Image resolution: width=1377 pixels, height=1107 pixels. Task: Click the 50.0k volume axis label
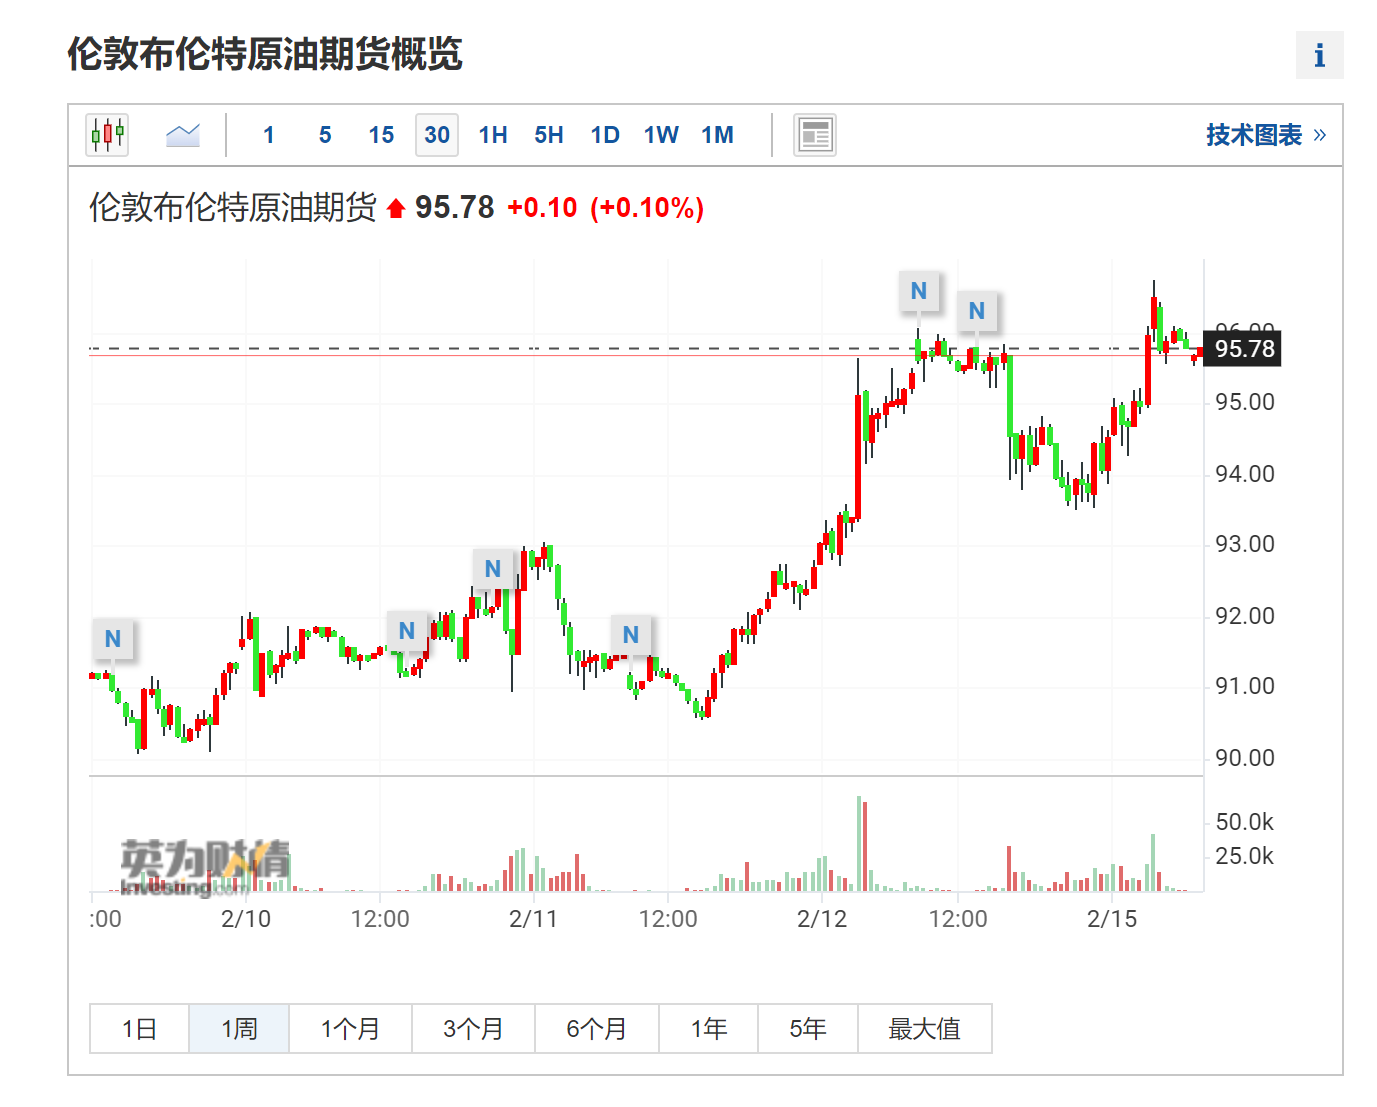tap(1245, 822)
